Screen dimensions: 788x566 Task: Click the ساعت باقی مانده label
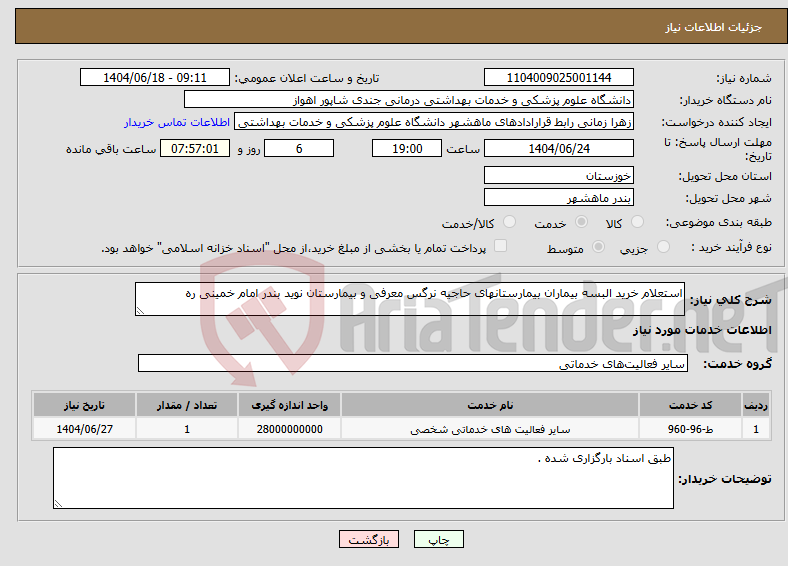(x=111, y=149)
